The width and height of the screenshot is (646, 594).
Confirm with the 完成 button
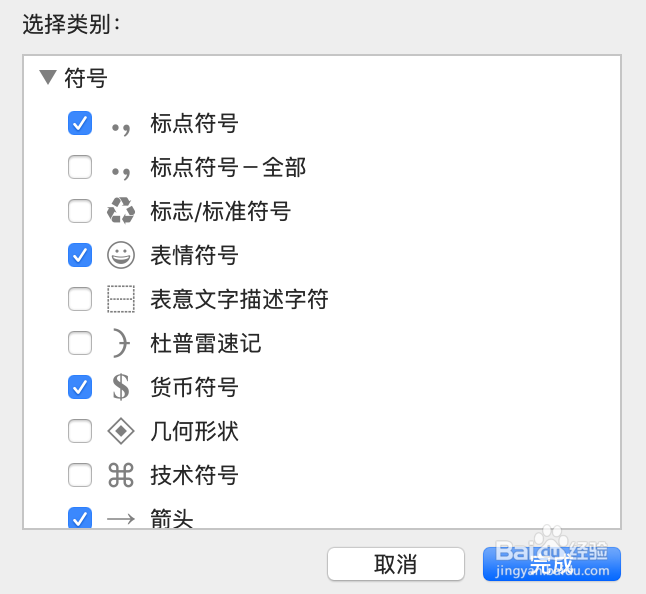552,564
